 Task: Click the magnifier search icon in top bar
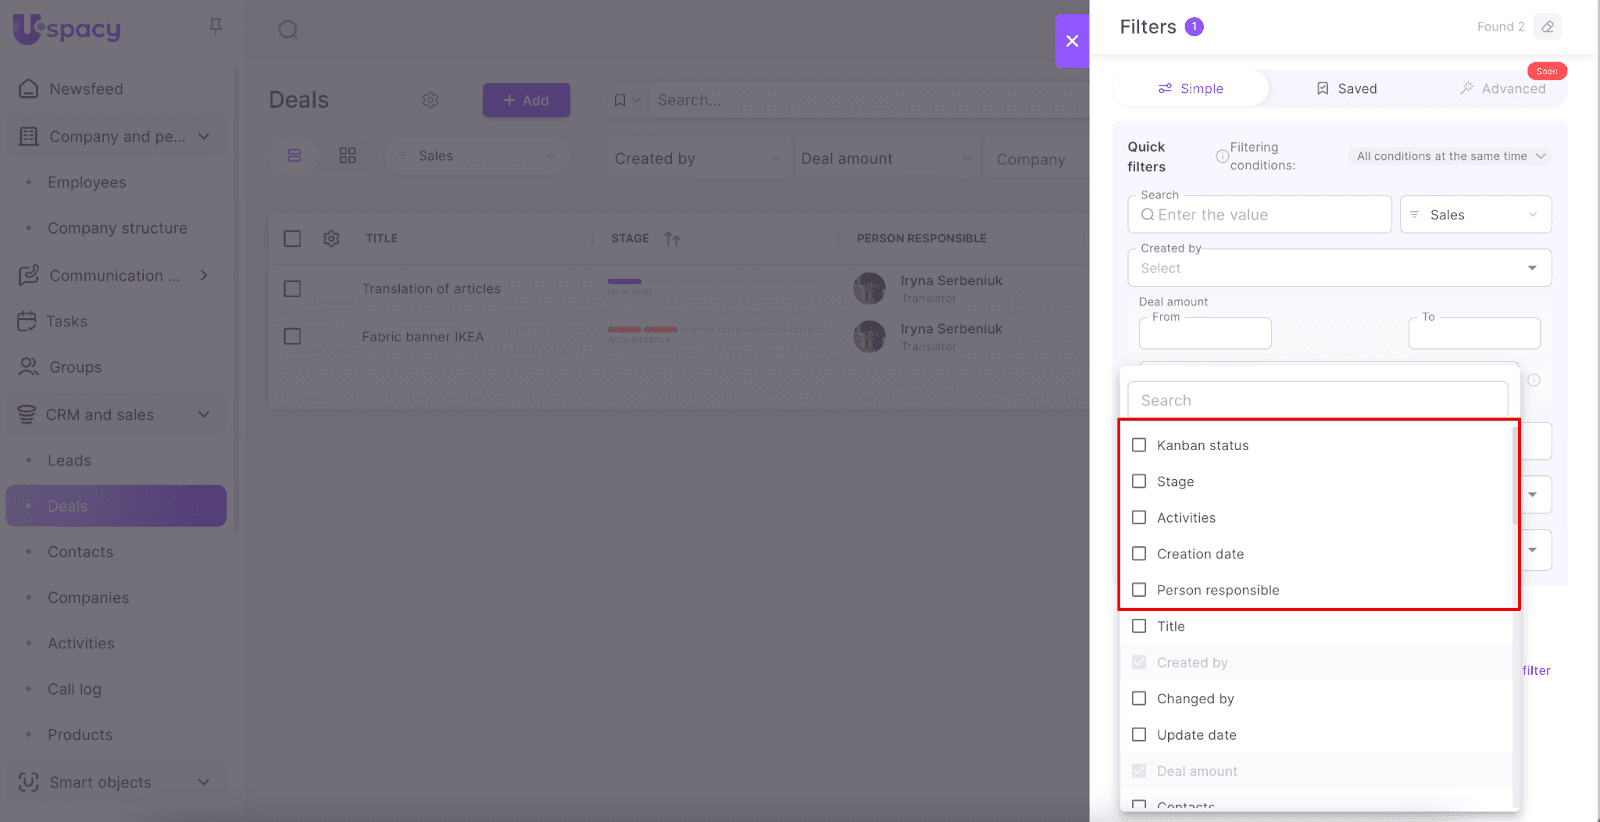(288, 30)
